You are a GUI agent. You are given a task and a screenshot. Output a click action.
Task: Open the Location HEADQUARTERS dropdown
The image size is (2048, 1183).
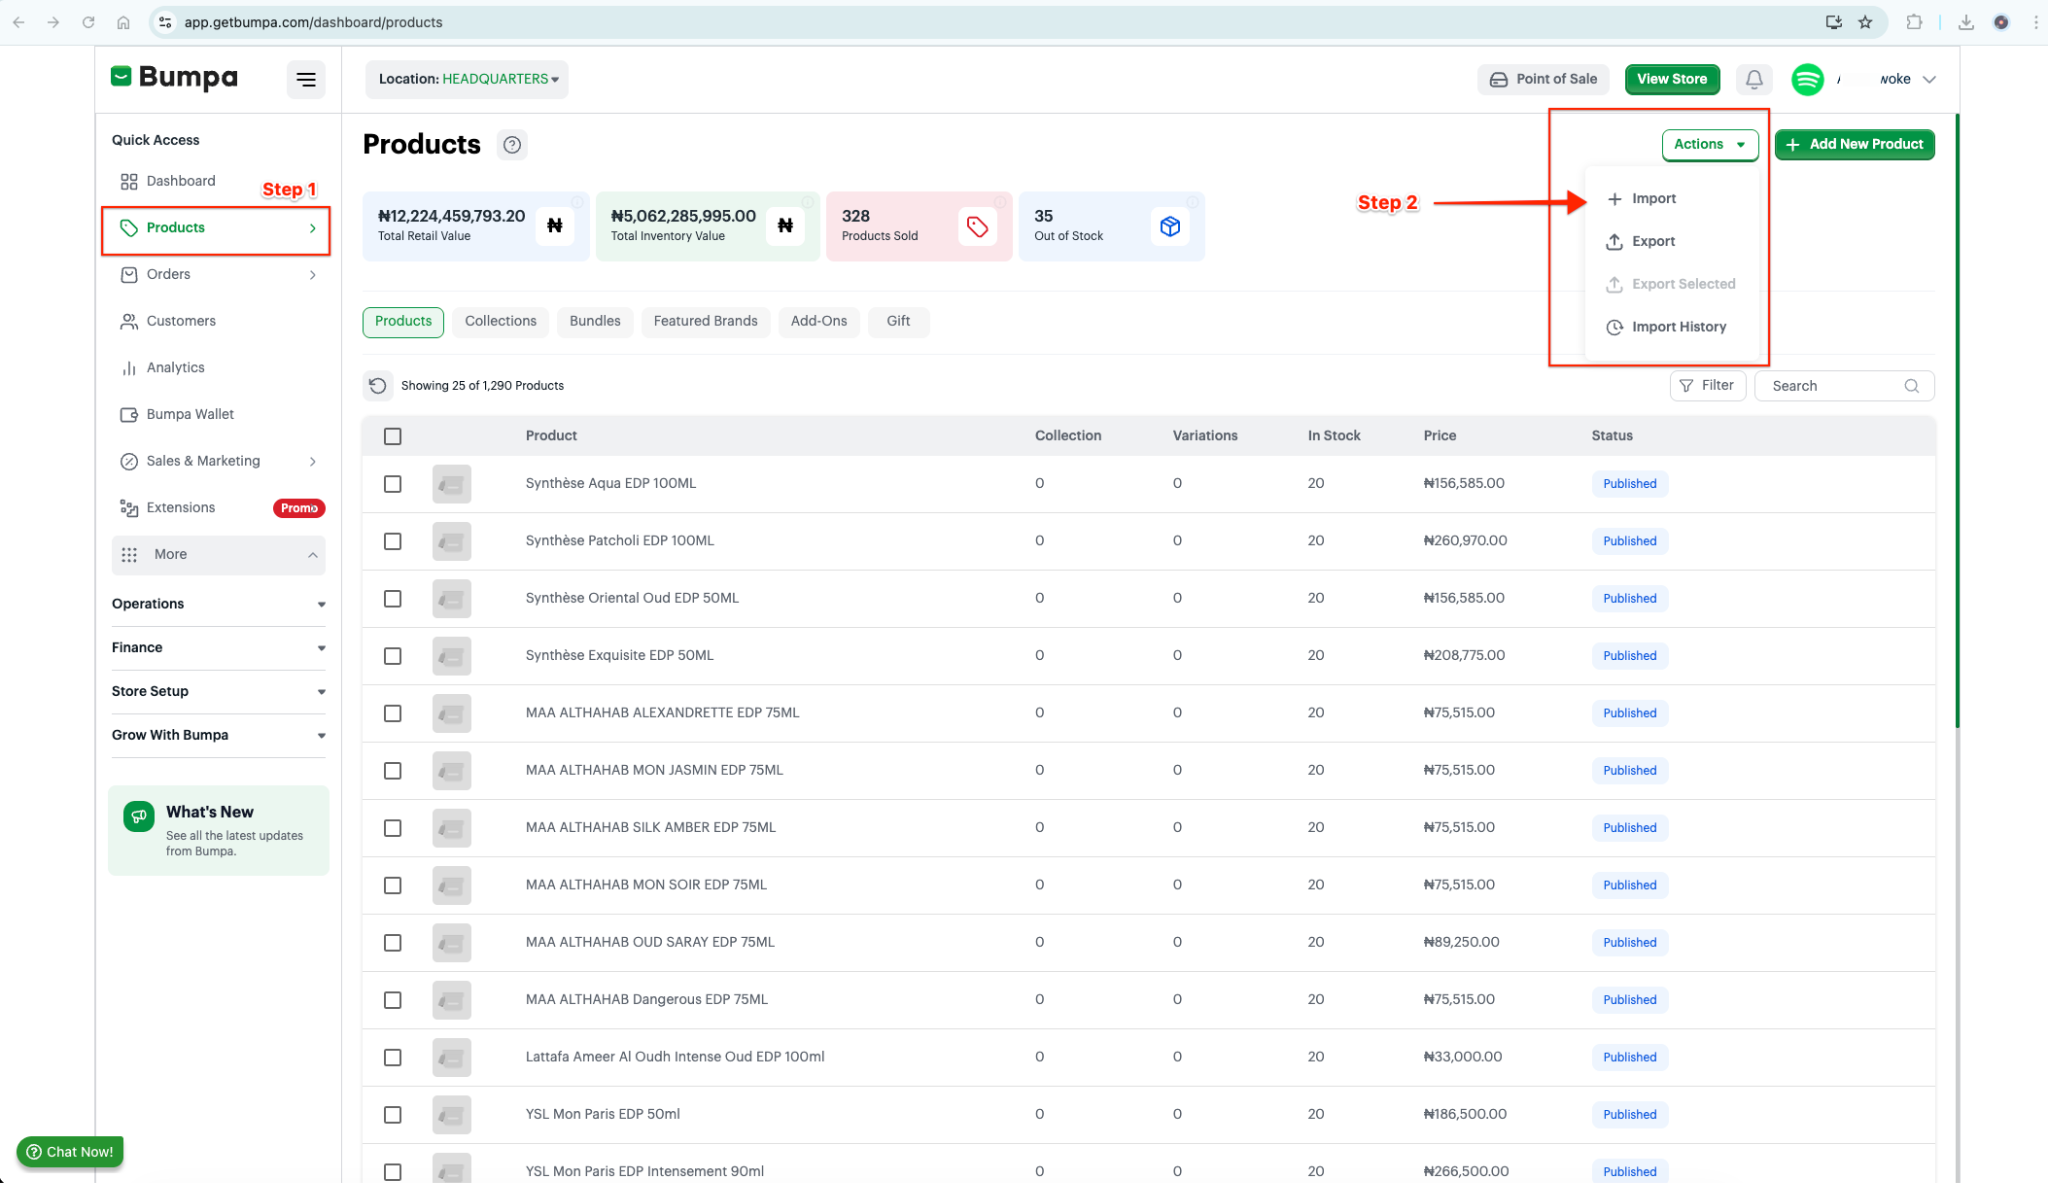point(467,79)
